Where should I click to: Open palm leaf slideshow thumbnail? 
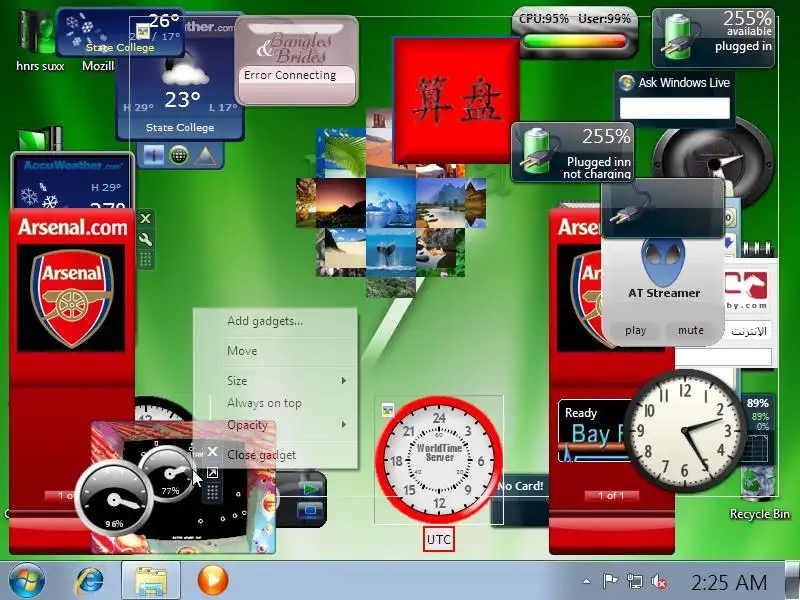pyautogui.click(x=341, y=152)
